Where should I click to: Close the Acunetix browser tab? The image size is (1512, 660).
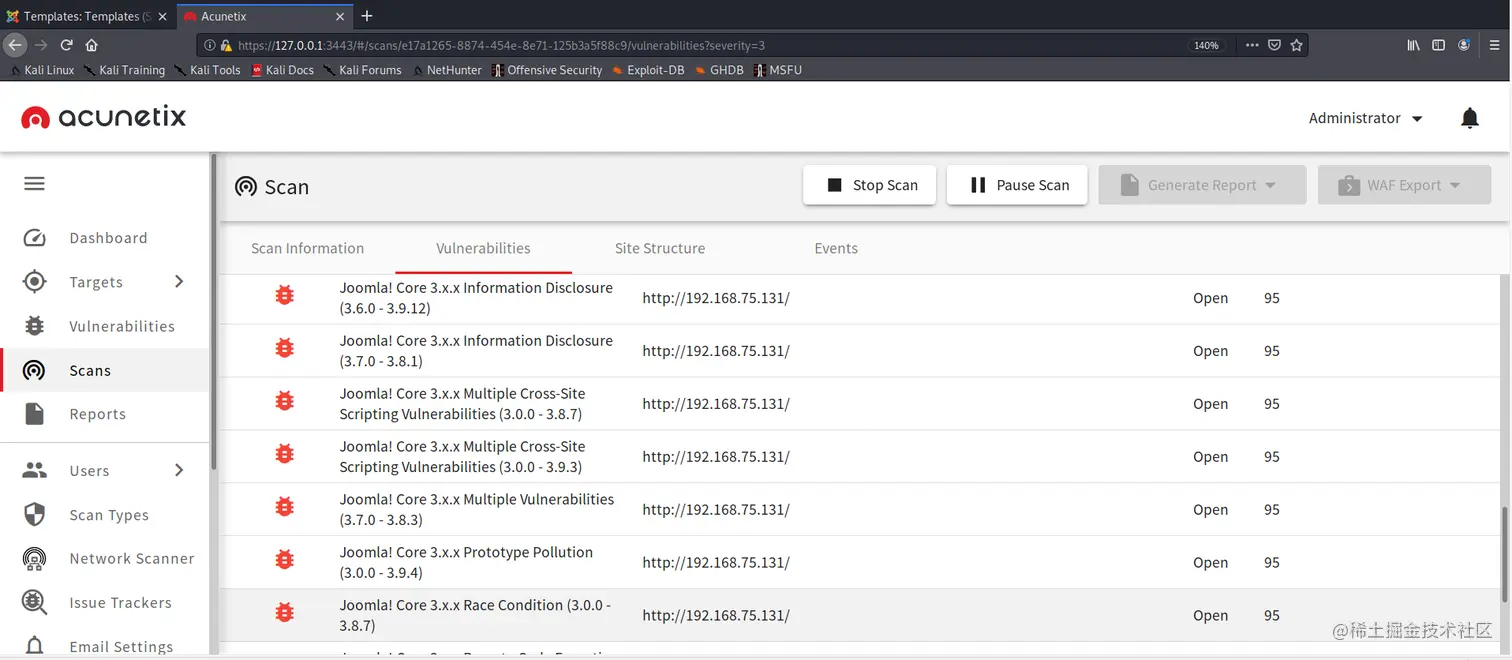tap(341, 16)
